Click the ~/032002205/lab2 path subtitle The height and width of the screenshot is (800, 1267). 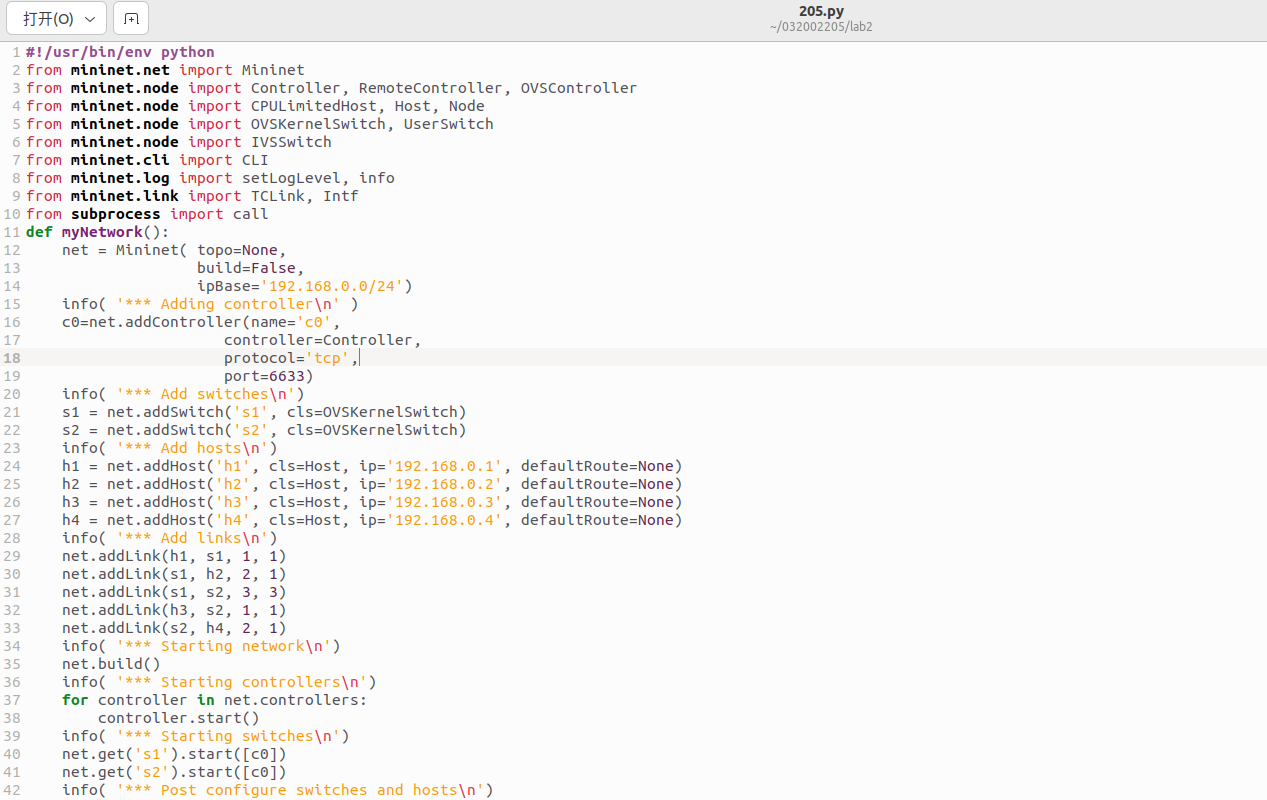[x=821, y=27]
